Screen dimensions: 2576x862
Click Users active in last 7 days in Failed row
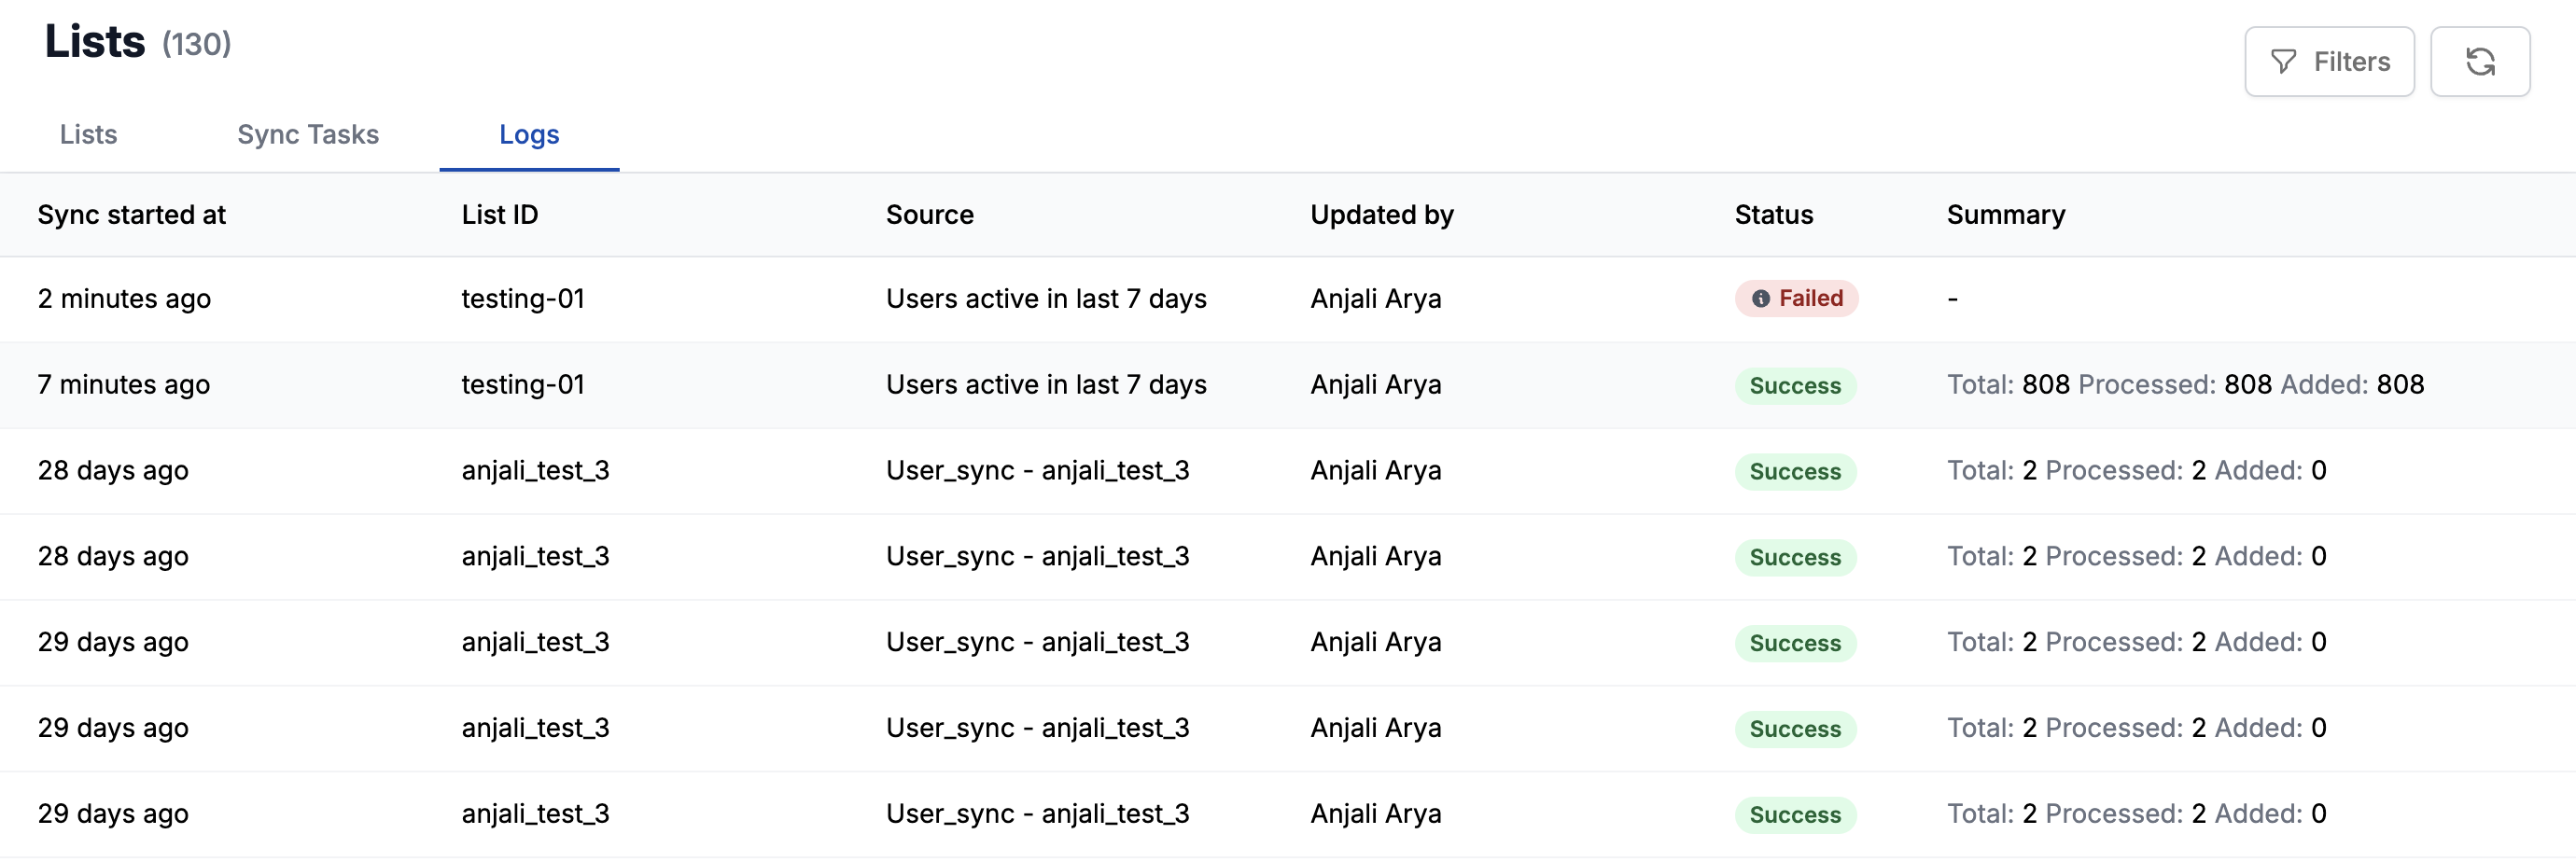(1046, 299)
